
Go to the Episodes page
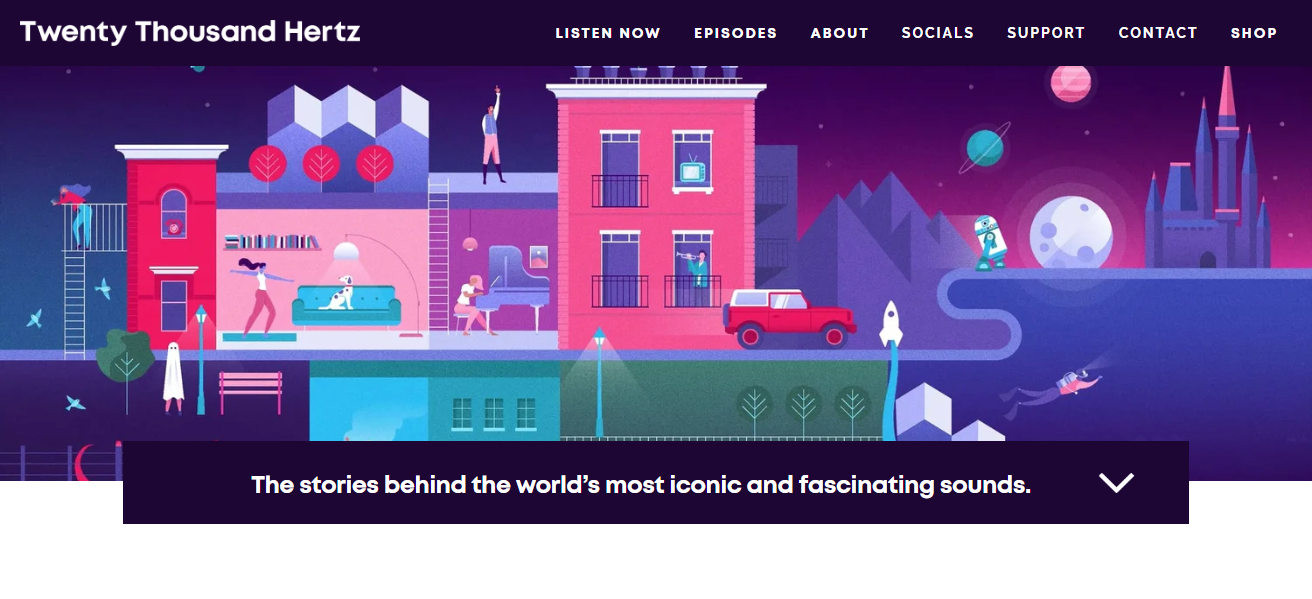click(736, 33)
